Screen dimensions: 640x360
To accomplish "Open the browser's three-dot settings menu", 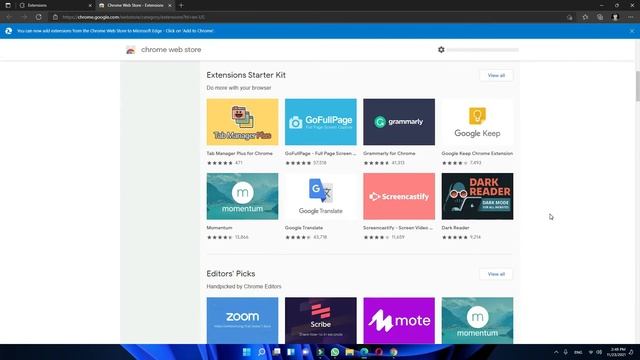I will pyautogui.click(x=631, y=17).
